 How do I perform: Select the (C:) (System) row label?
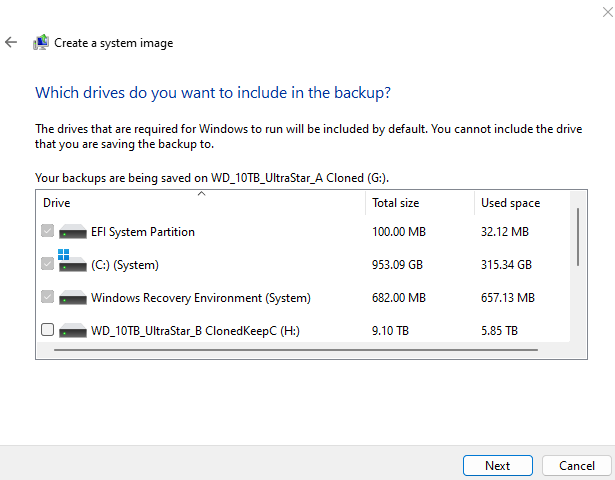tap(125, 265)
